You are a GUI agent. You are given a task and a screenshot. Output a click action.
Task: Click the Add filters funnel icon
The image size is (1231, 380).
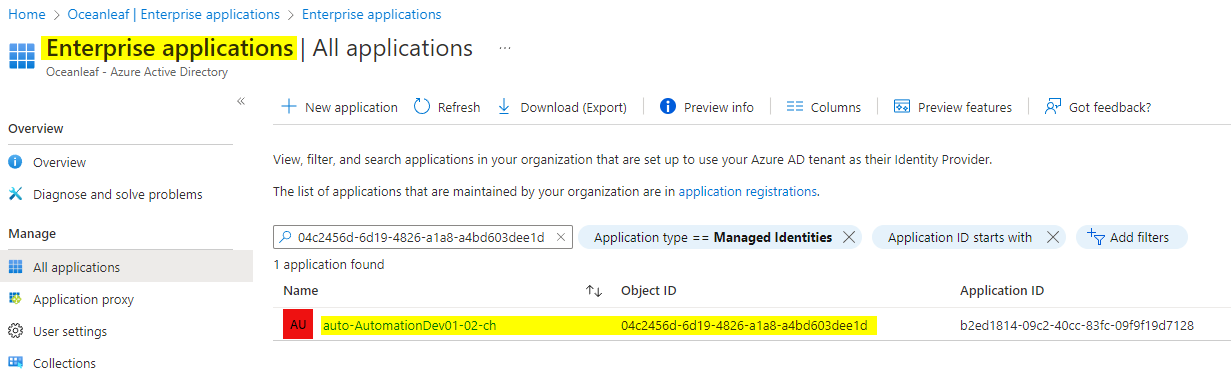[1095, 237]
